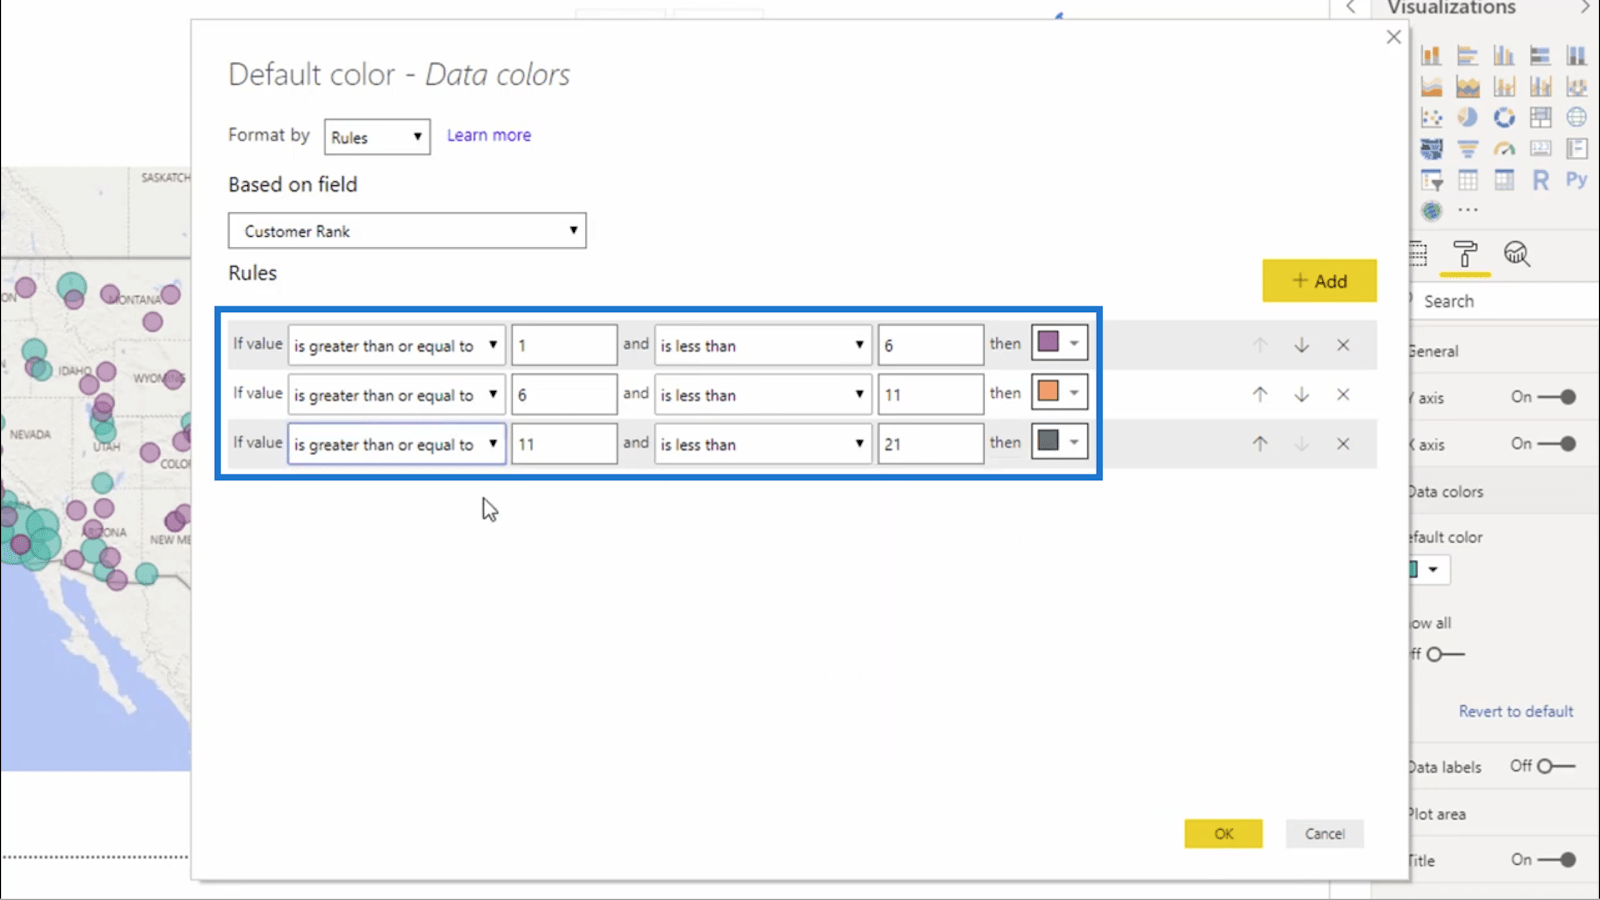
Task: Select the clustered column chart visual
Action: [x=1504, y=55]
